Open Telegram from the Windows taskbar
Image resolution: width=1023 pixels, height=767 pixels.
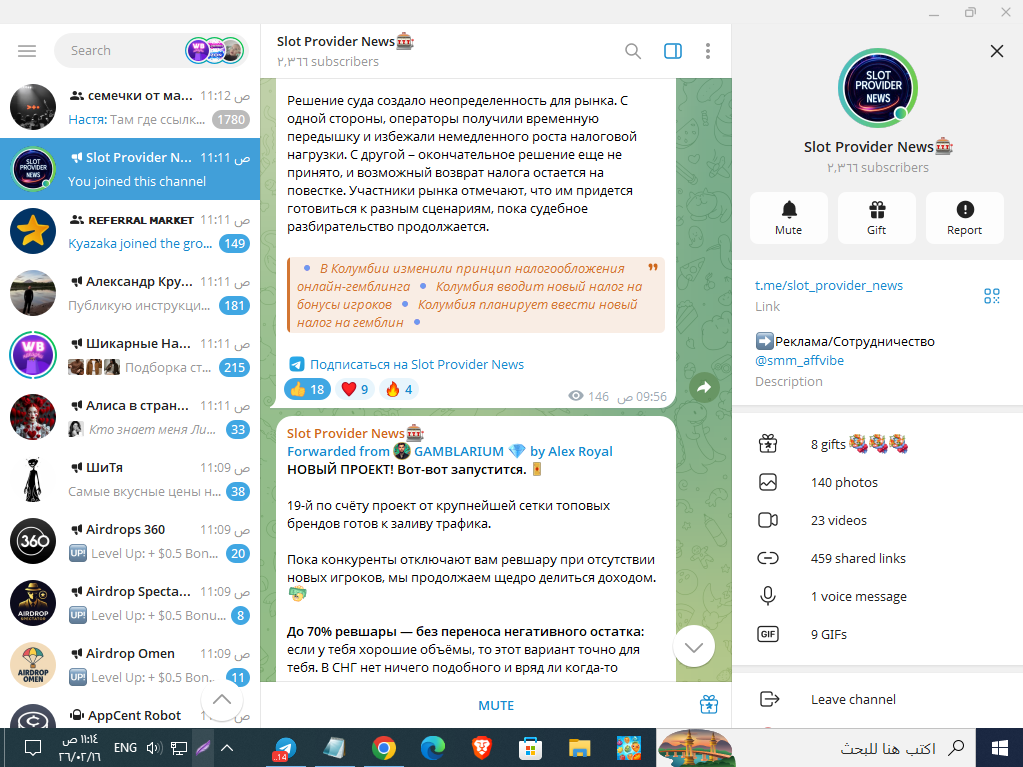[x=284, y=748]
